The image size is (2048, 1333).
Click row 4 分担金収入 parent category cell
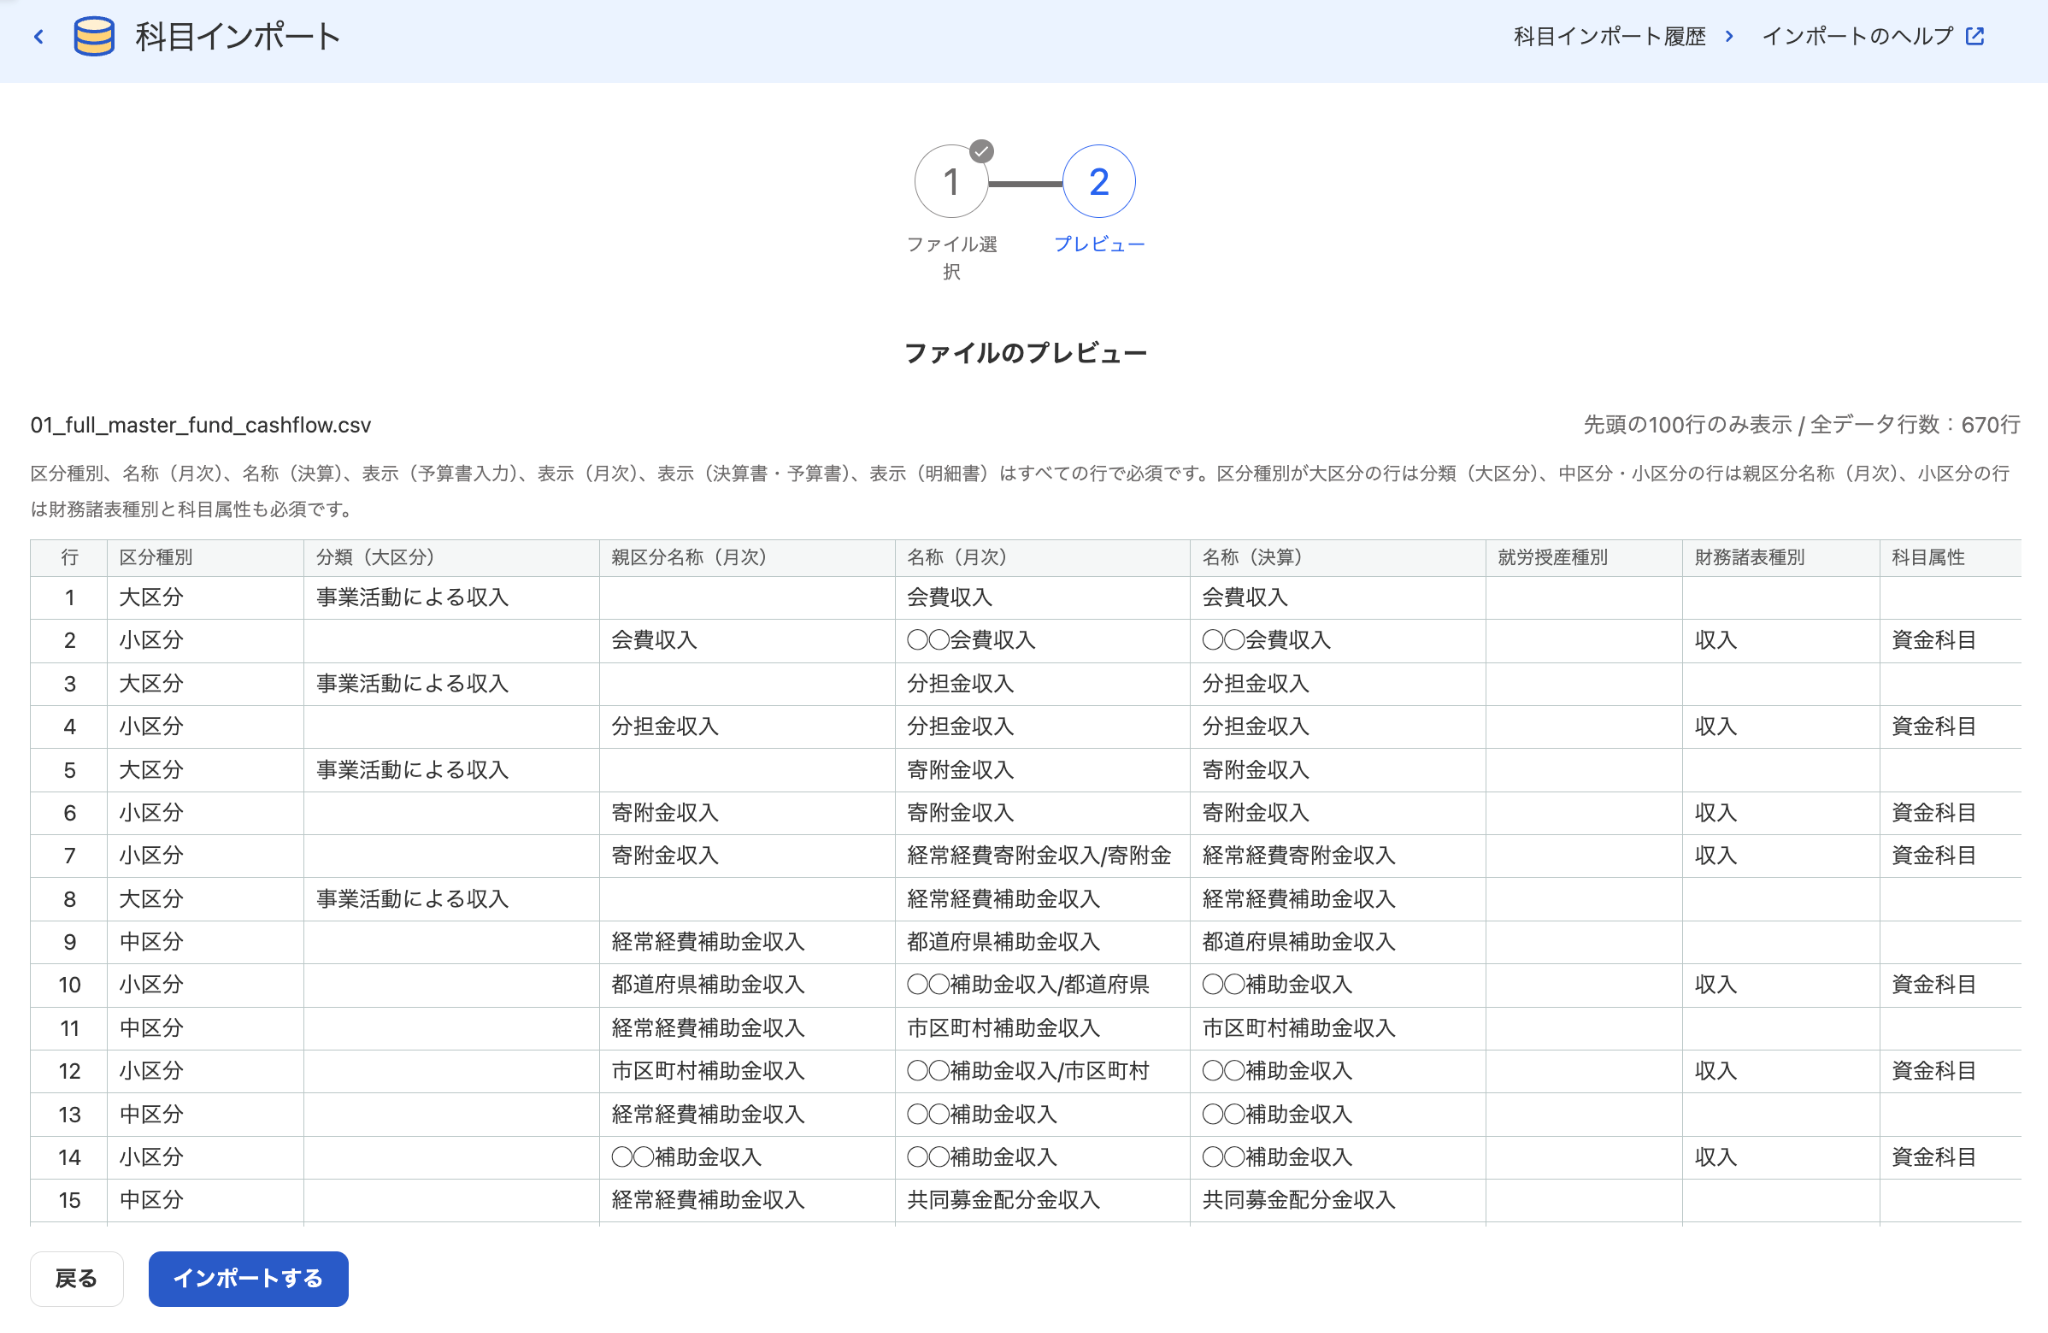point(747,727)
